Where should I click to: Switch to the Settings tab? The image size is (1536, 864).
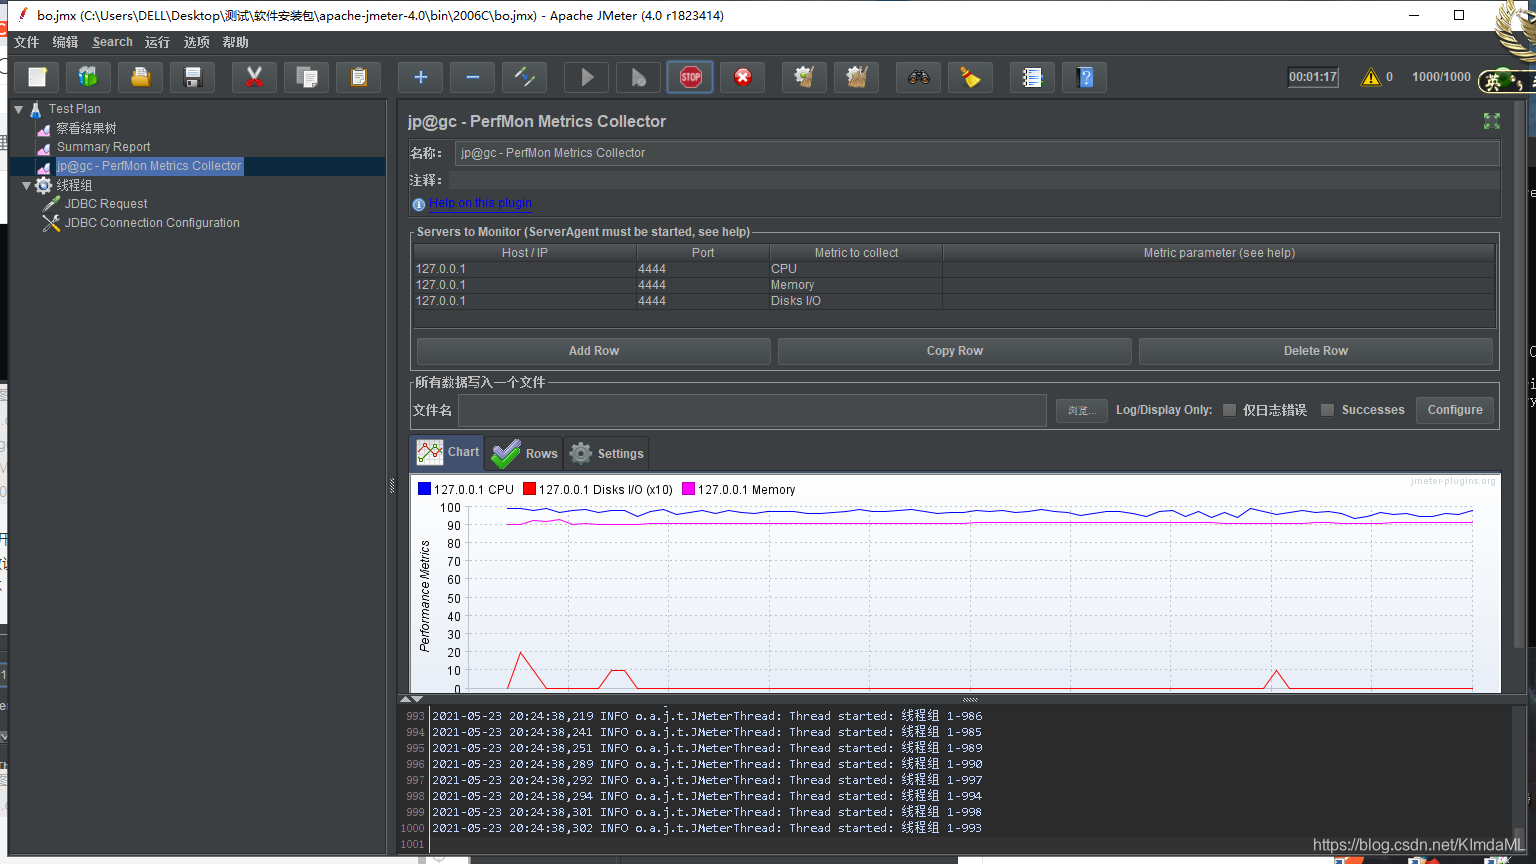[606, 453]
